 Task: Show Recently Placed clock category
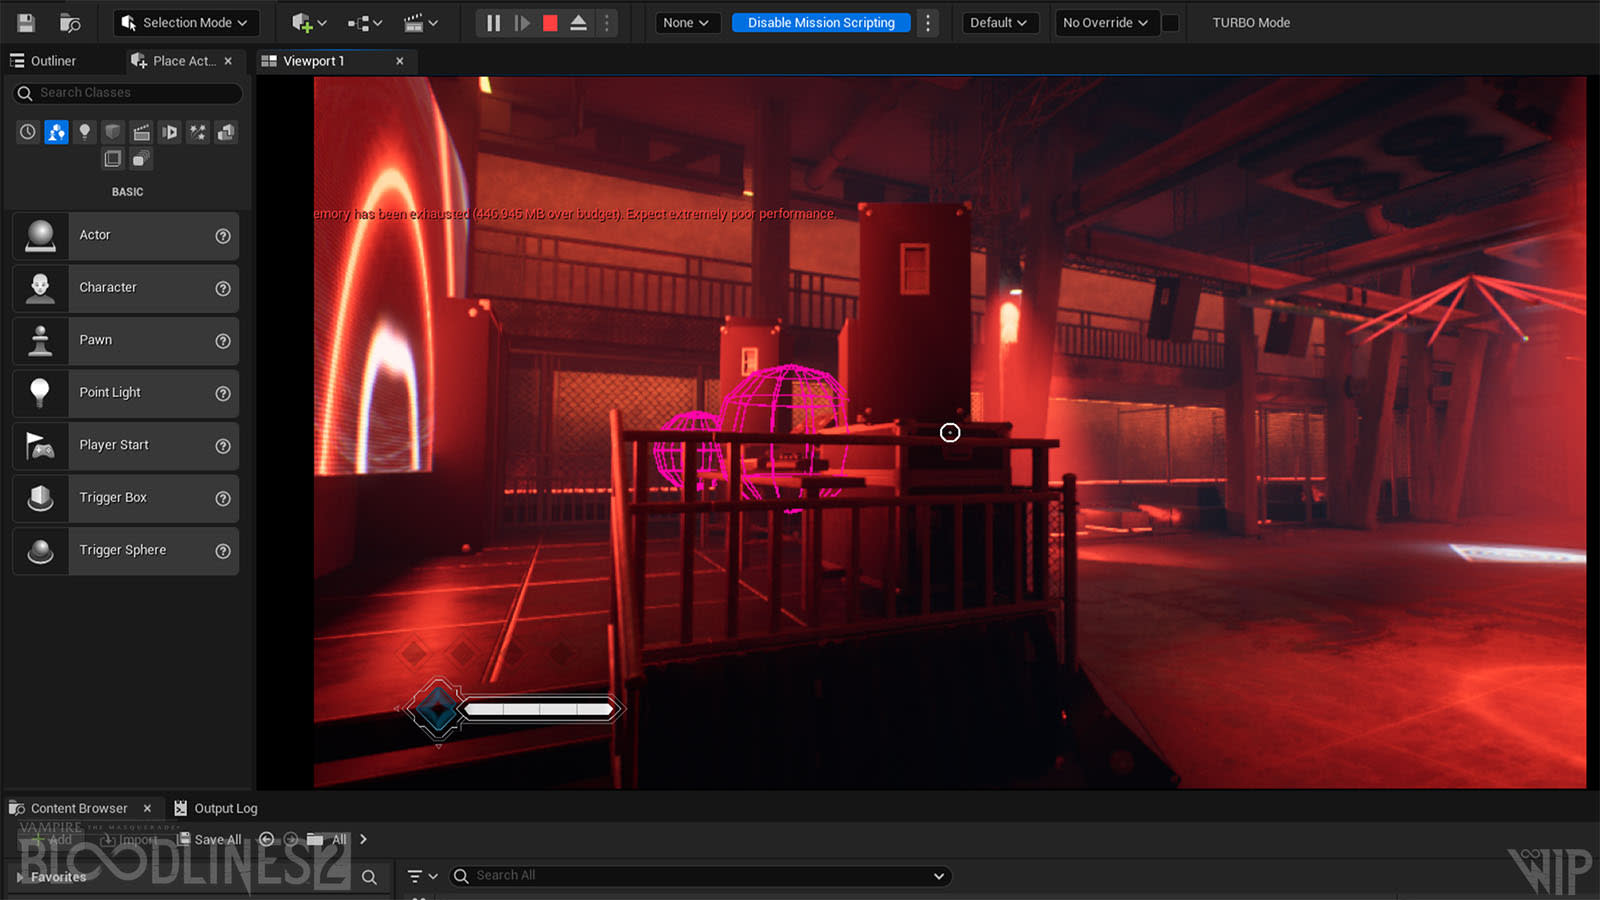pos(28,132)
